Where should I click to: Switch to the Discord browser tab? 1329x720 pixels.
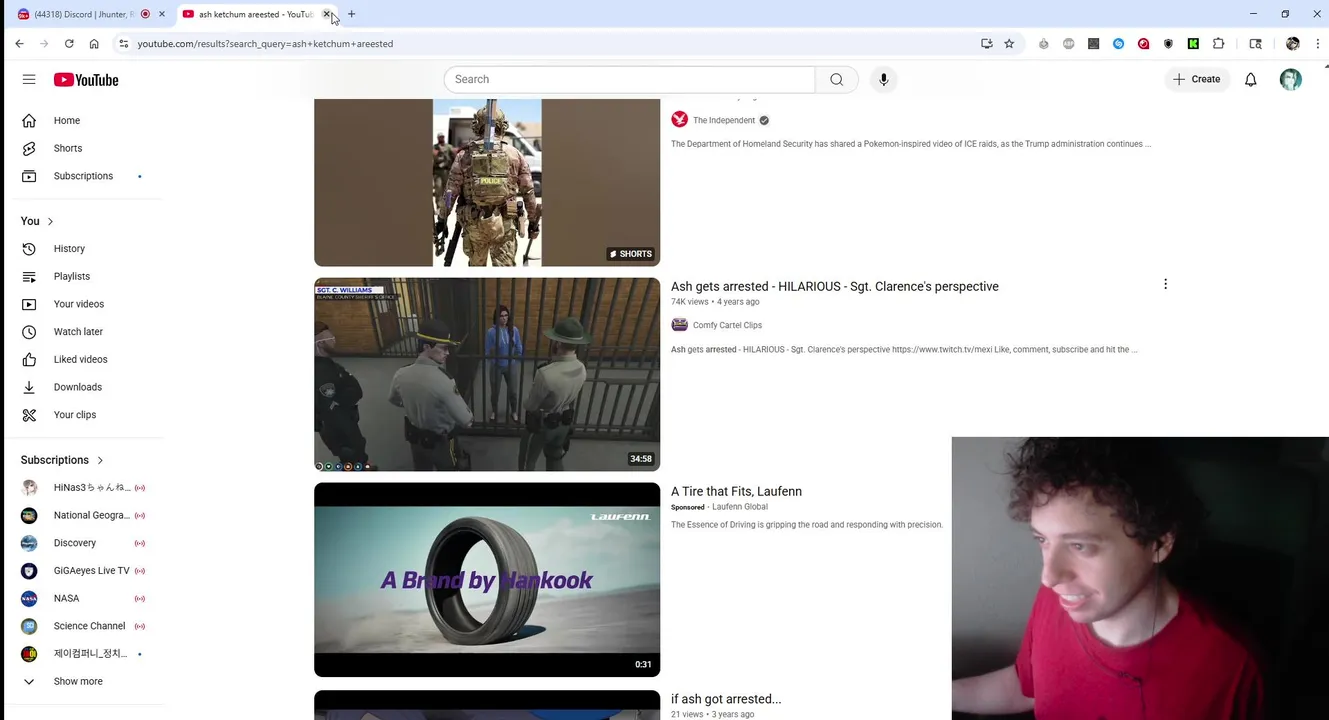coord(90,14)
